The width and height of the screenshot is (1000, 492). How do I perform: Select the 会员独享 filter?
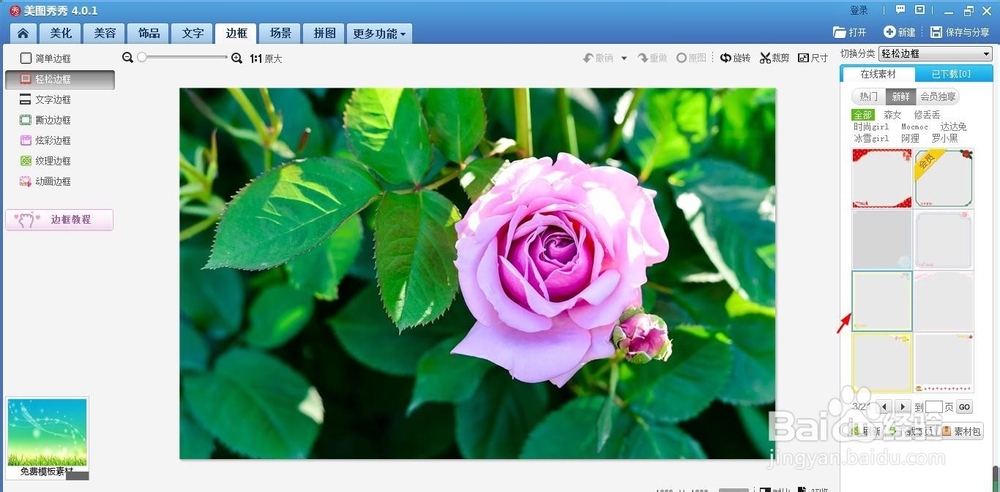938,97
